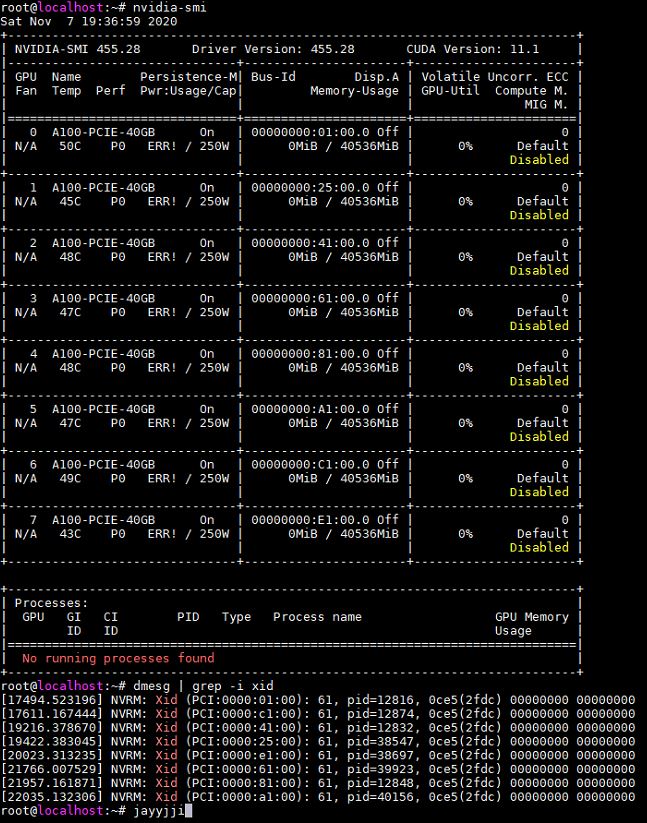Click the '49C' temperature of GPU 6

[x=70, y=478]
